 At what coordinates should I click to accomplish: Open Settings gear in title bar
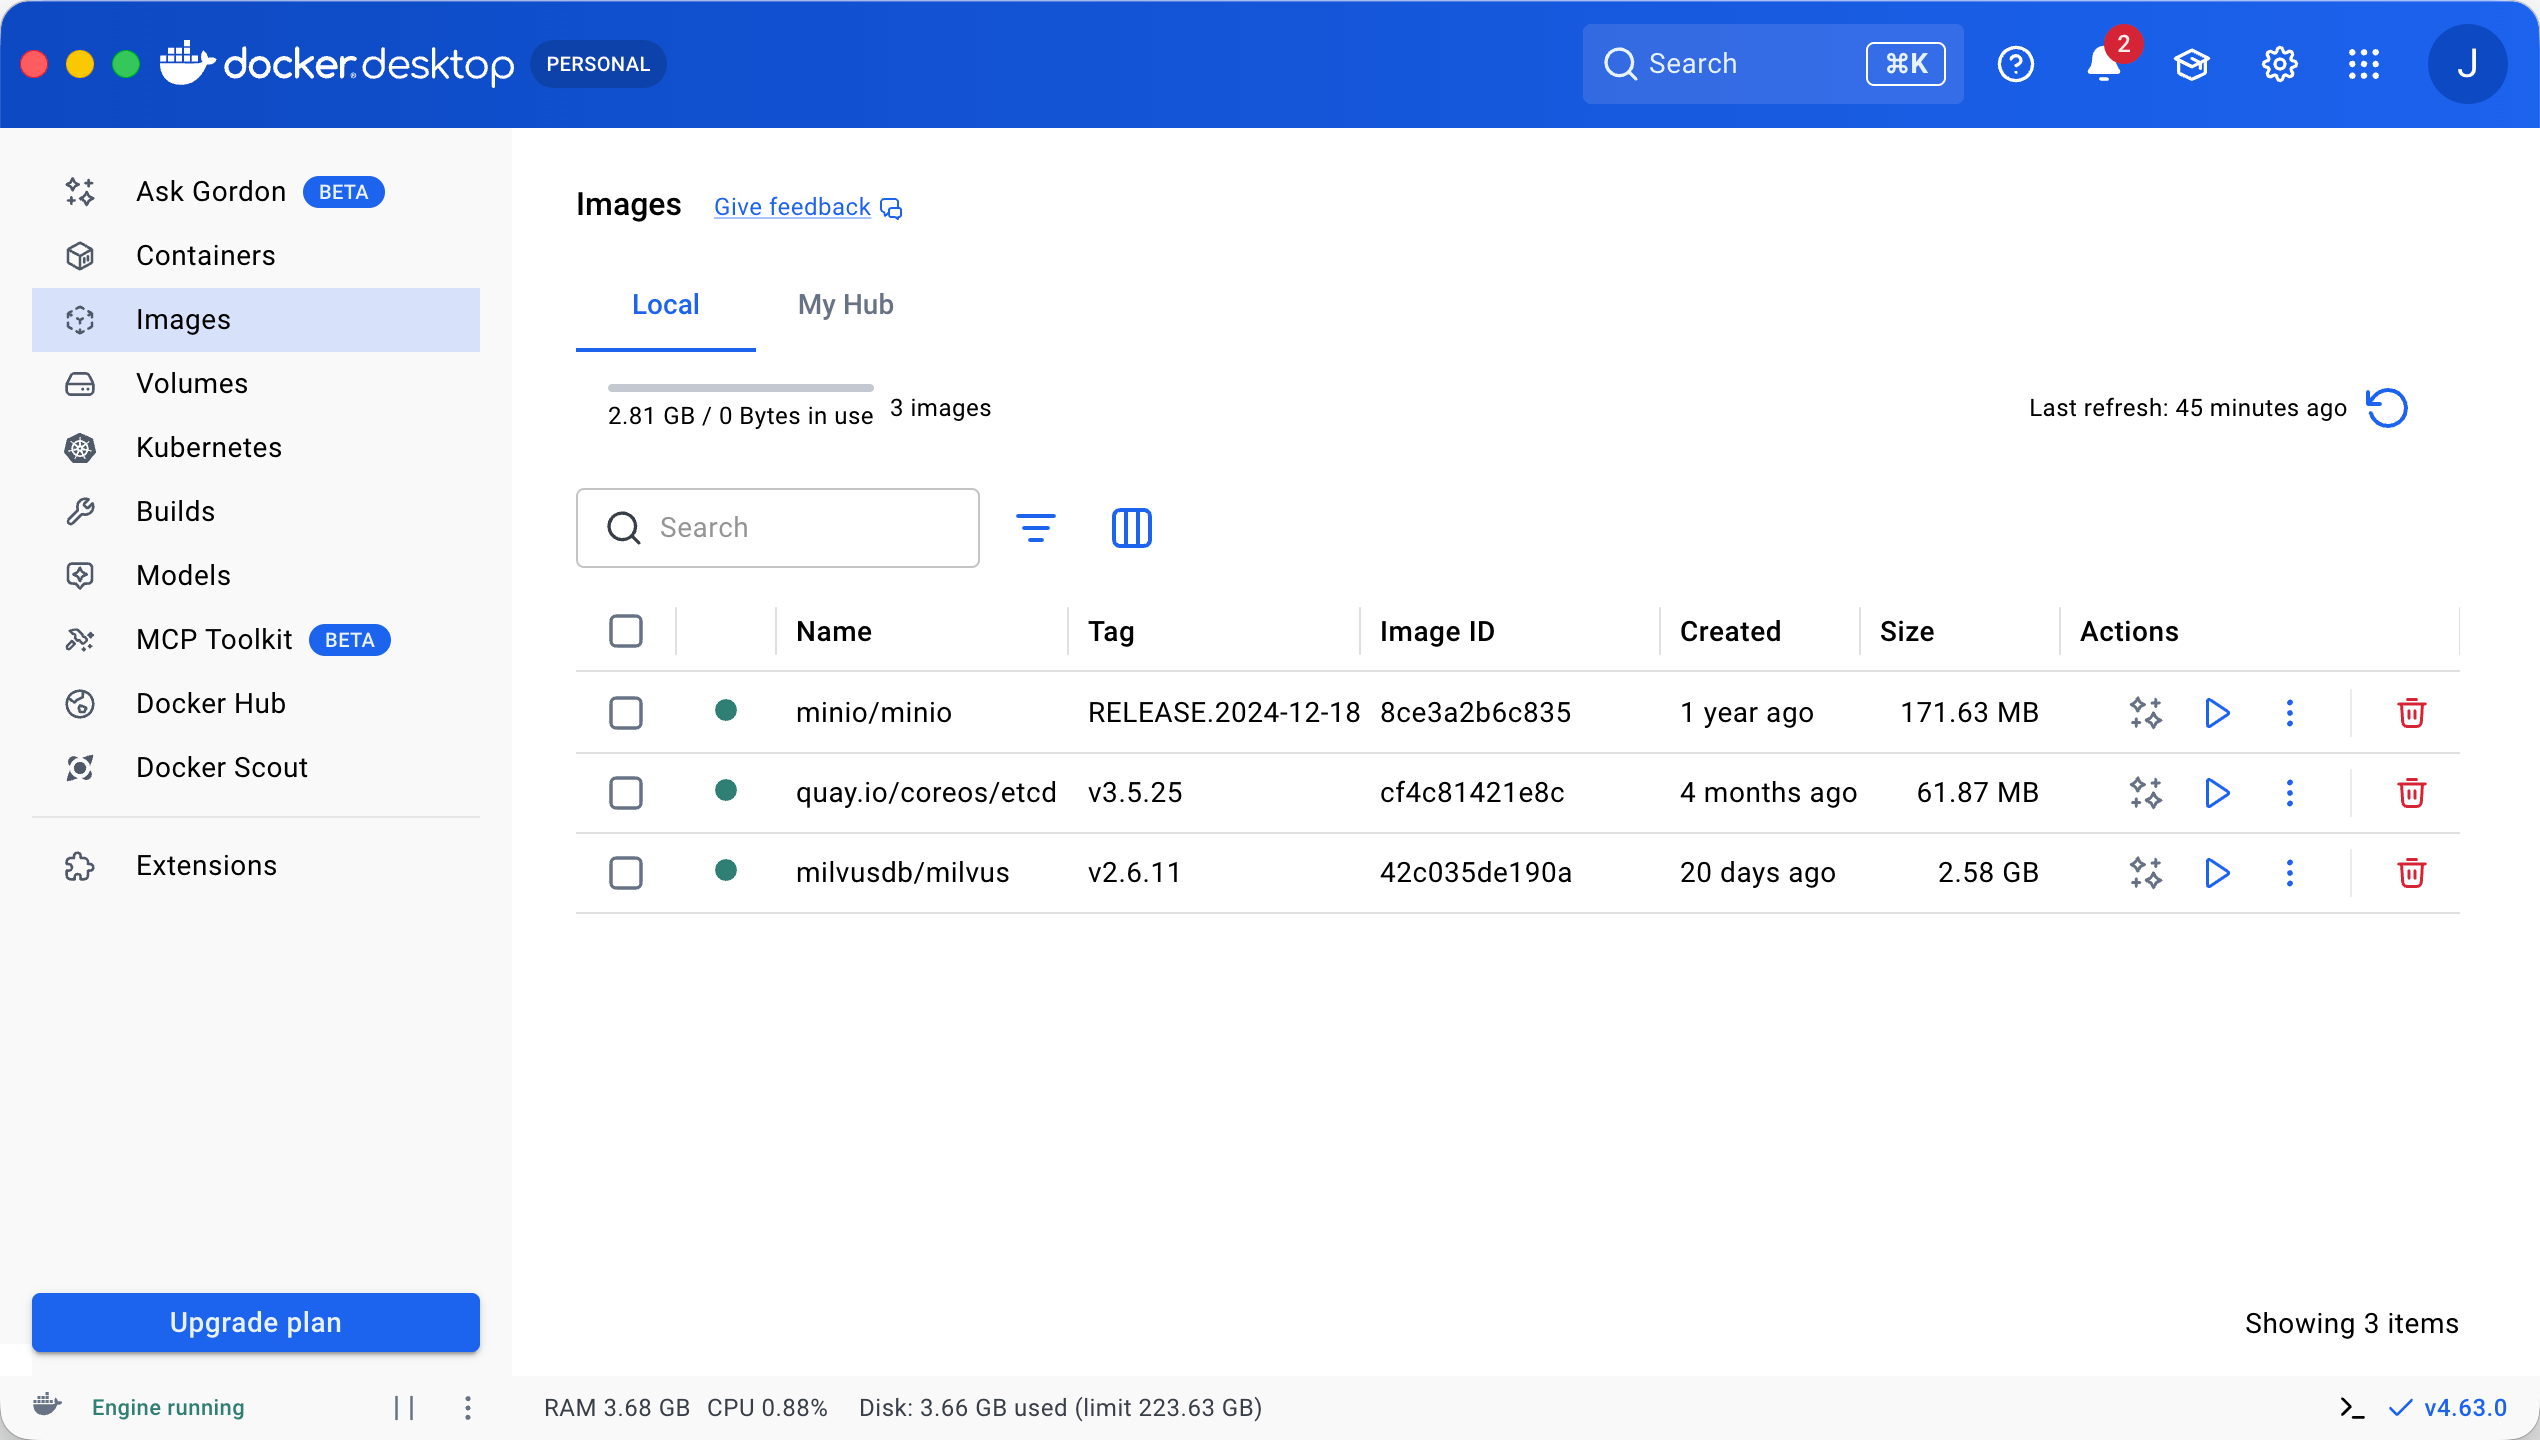click(2279, 64)
